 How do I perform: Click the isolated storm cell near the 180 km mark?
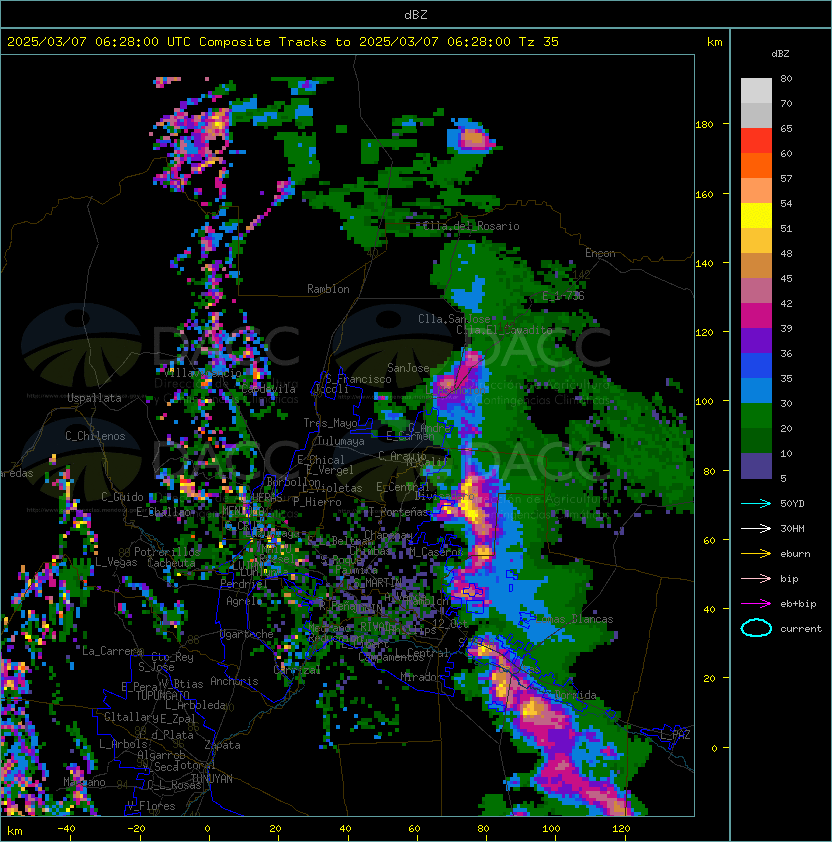pyautogui.click(x=471, y=137)
